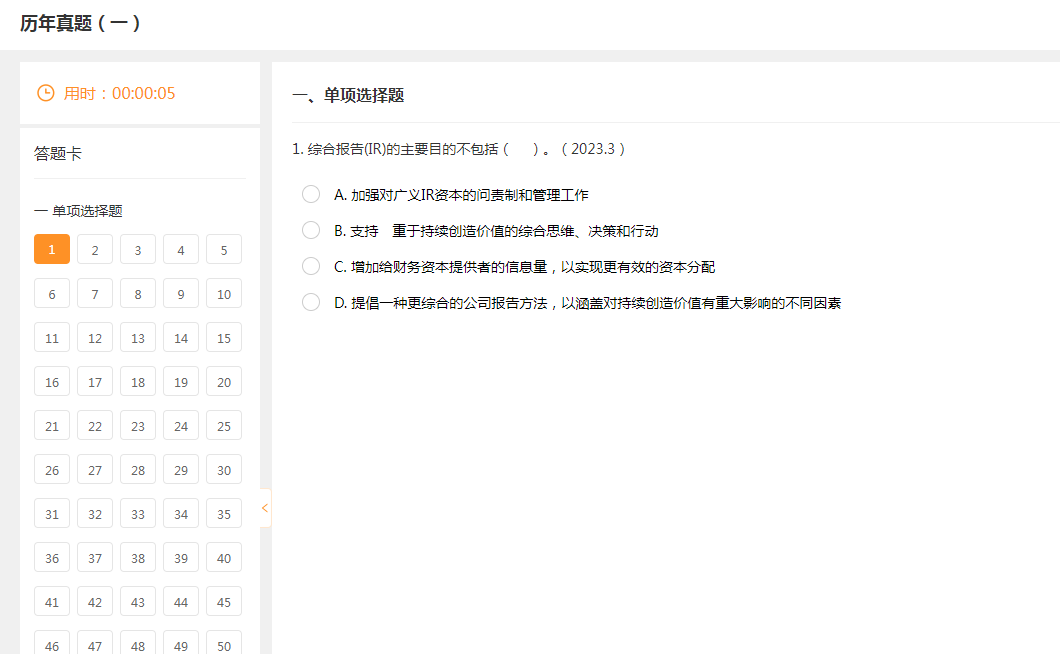Switch to question 19
This screenshot has width=1060, height=654.
181,382
